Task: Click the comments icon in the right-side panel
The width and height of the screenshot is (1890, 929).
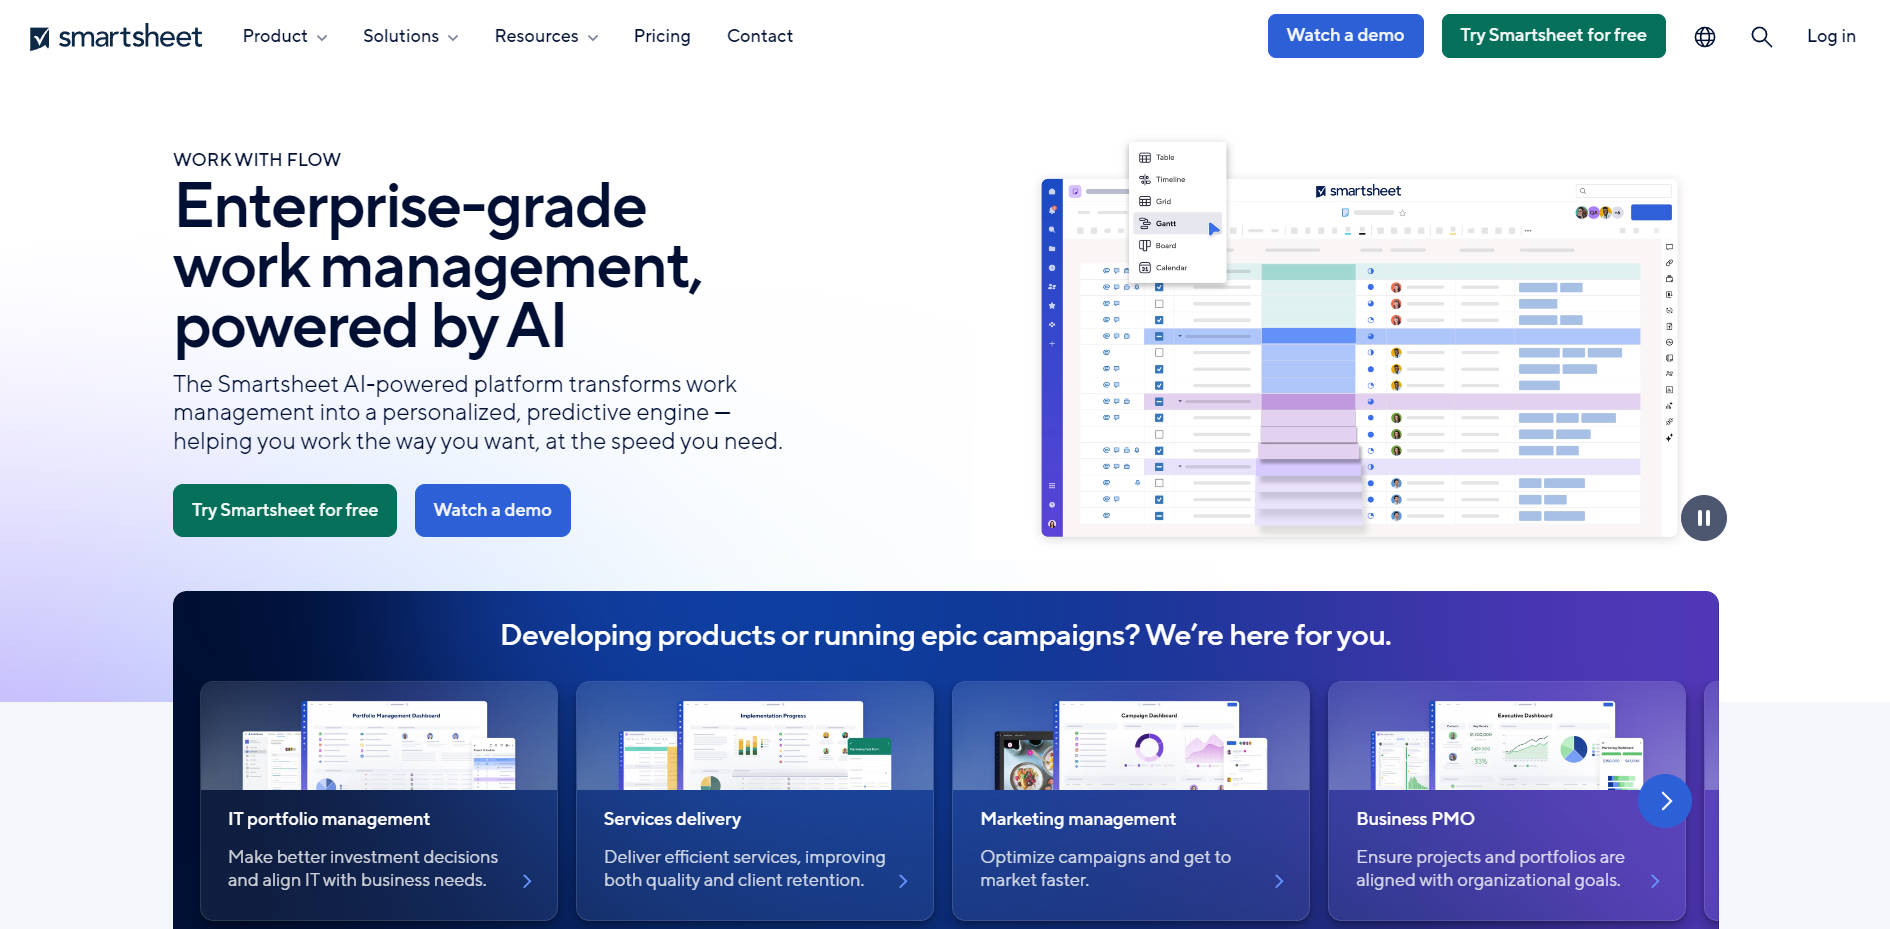Action: point(1670,246)
